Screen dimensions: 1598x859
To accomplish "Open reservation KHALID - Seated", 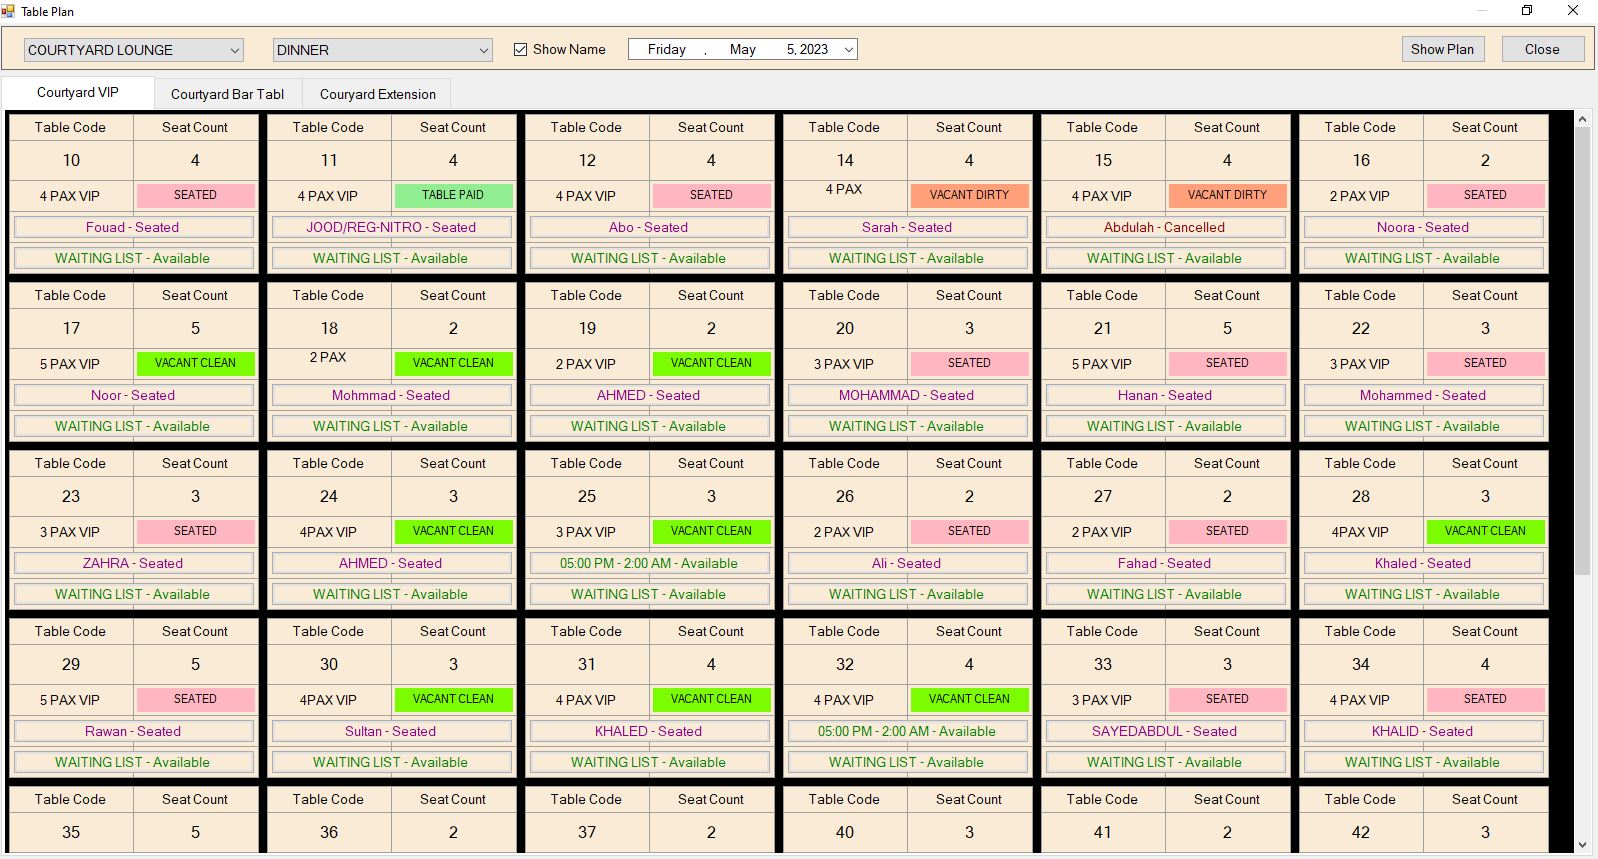I will coord(1422,731).
